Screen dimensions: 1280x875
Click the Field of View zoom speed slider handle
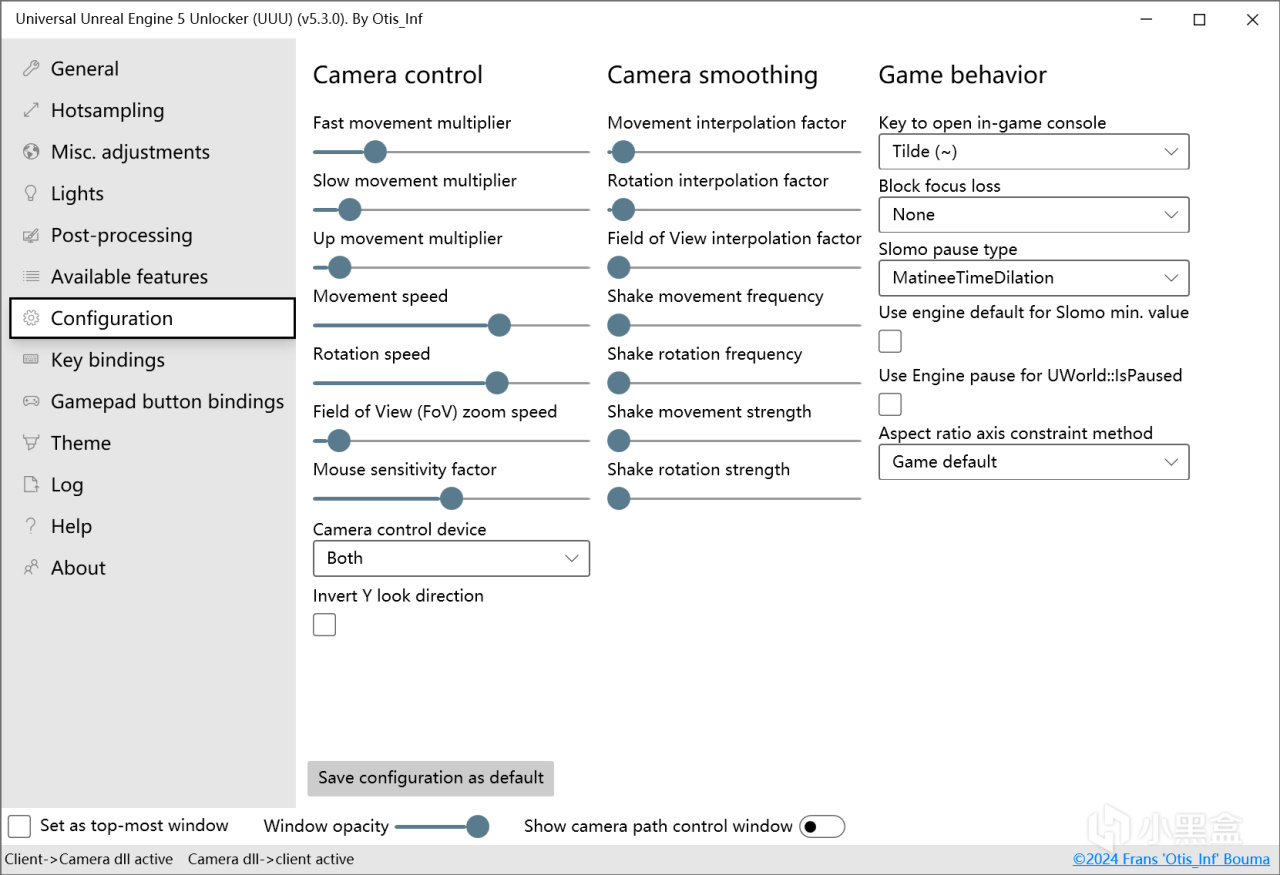tap(339, 441)
